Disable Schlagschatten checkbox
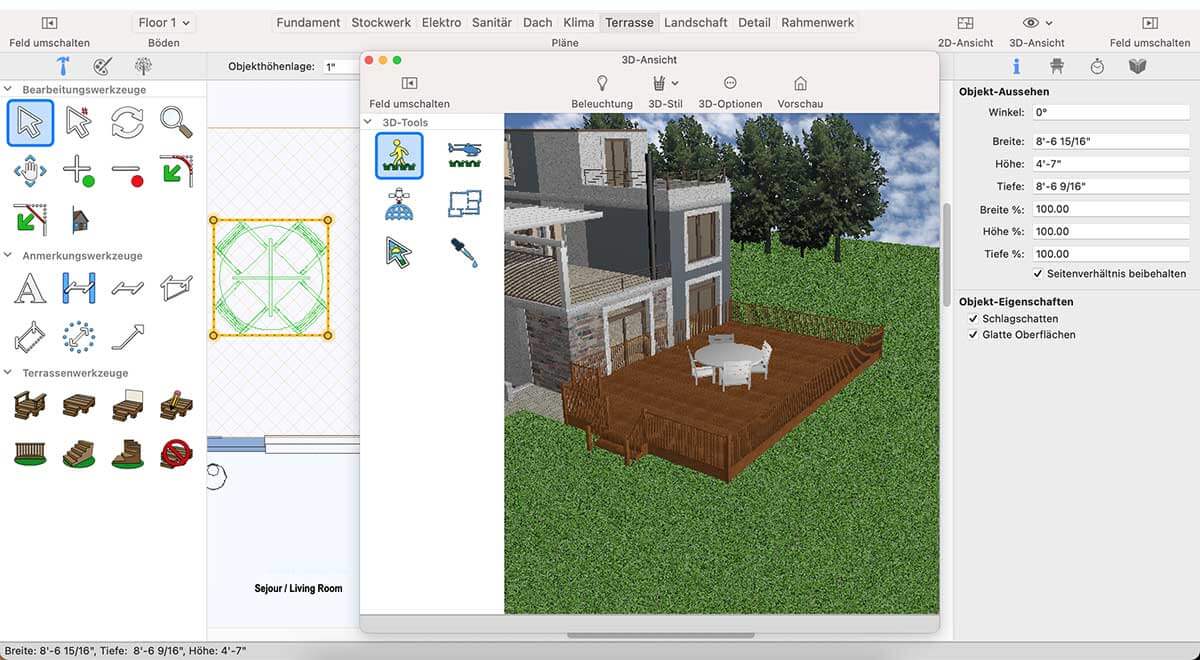 pyautogui.click(x=974, y=318)
